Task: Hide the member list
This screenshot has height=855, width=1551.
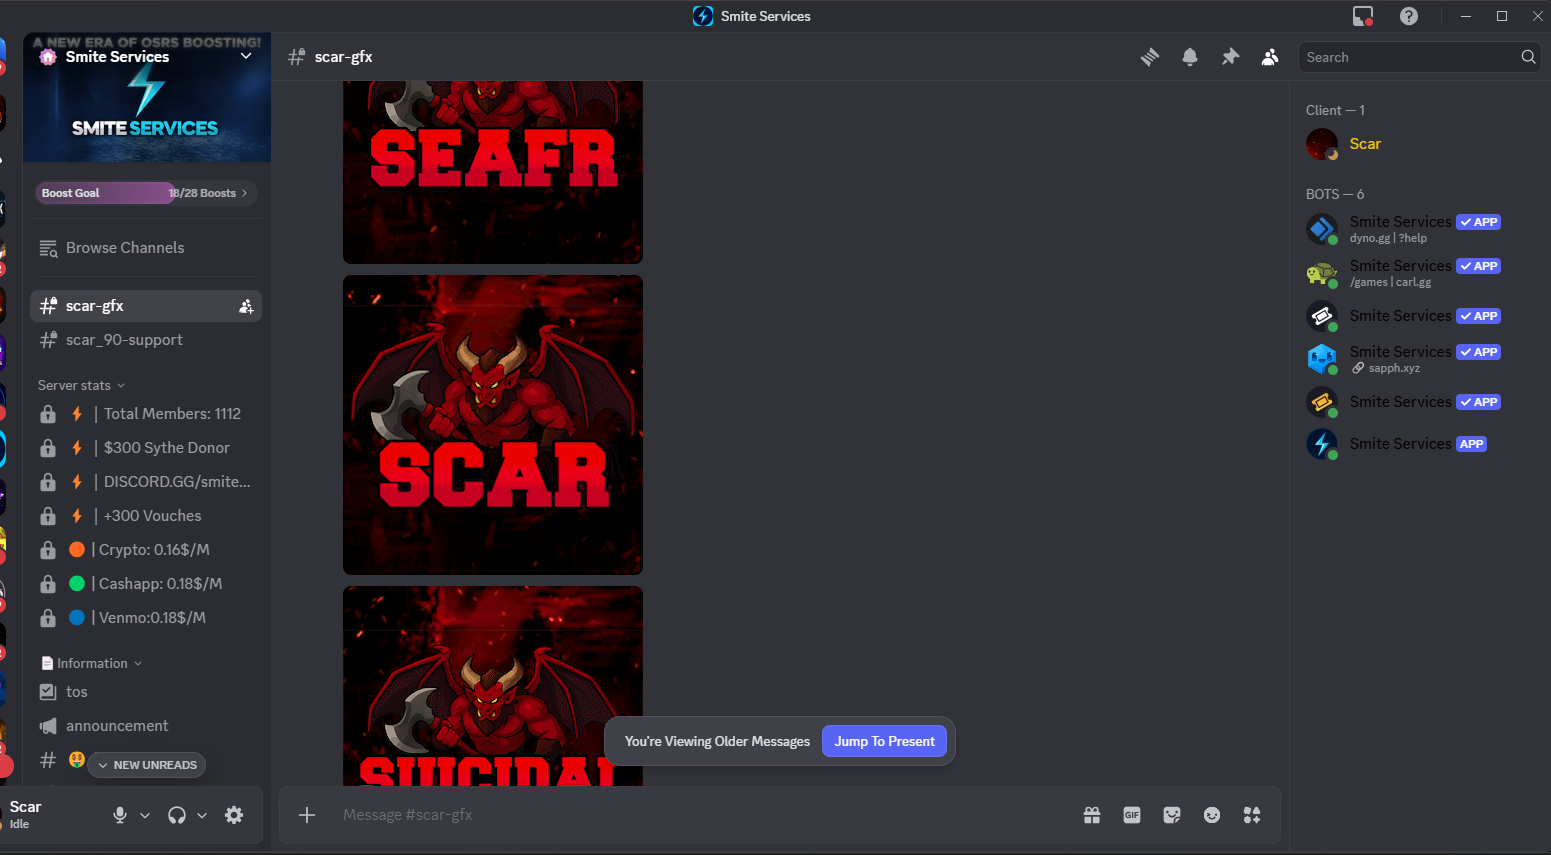Action: (1270, 57)
